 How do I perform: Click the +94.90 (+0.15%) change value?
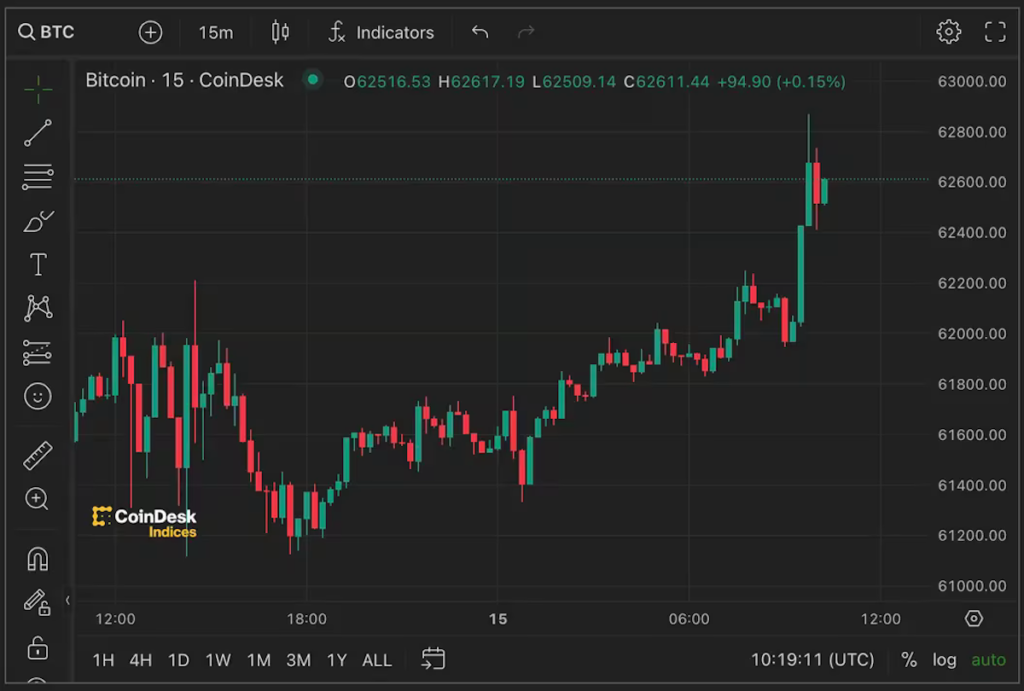click(781, 82)
